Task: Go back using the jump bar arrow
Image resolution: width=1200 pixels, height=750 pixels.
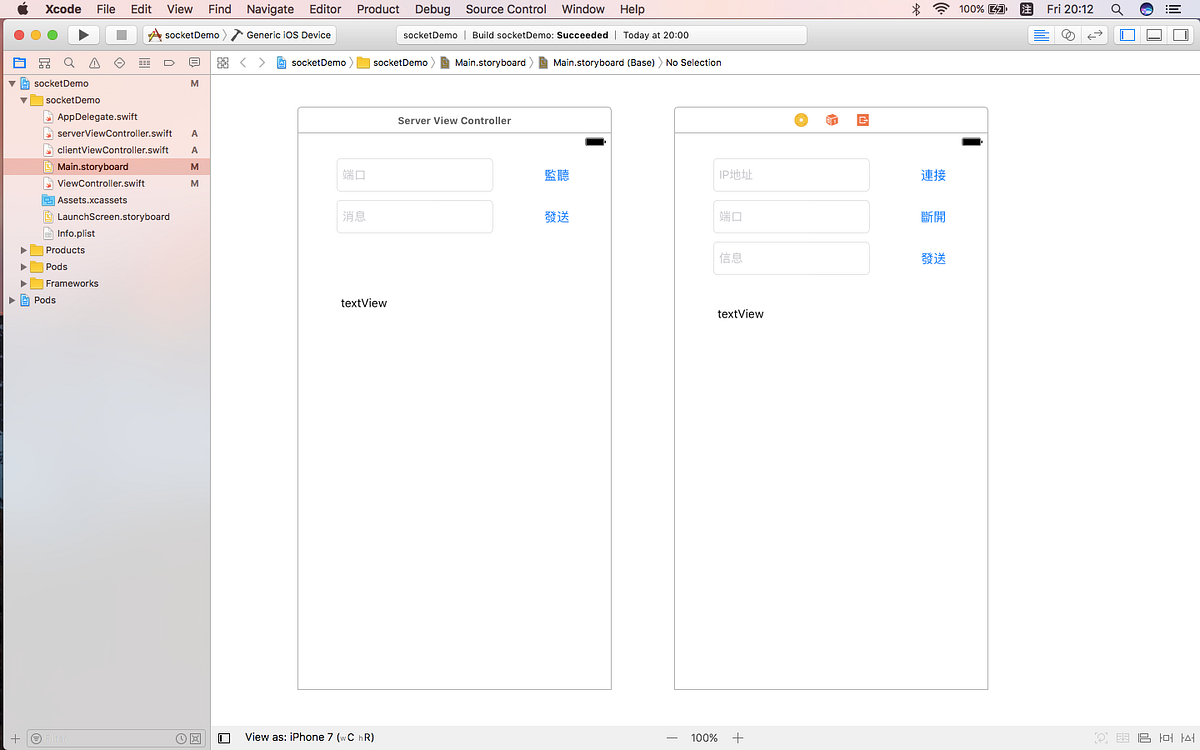Action: tap(243, 62)
